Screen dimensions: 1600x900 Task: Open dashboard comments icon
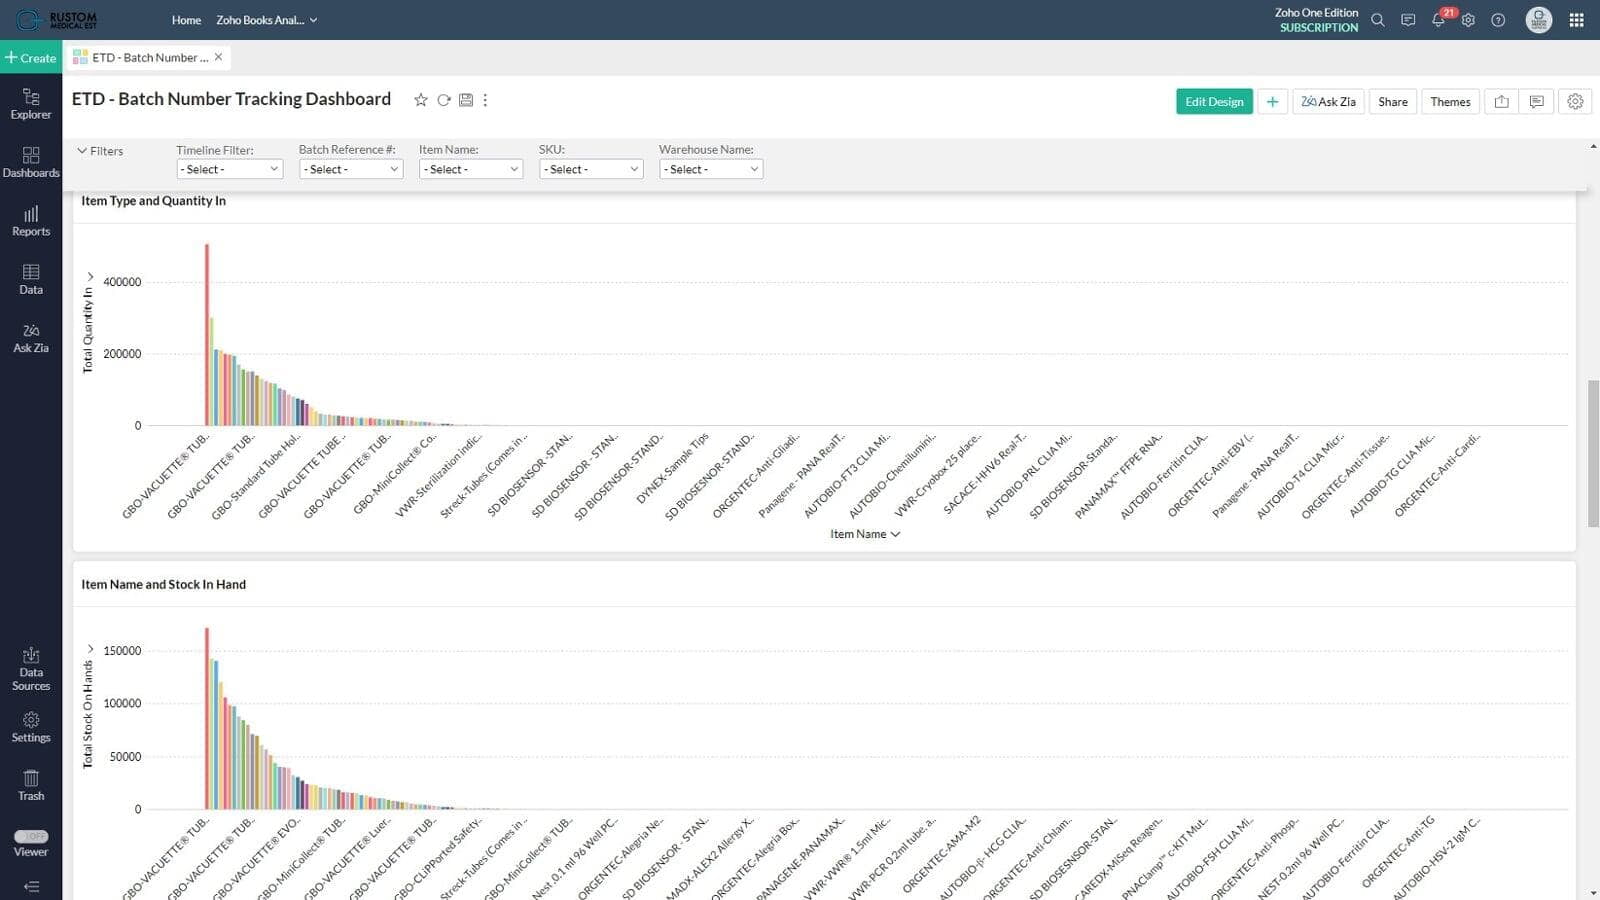[x=1537, y=101]
